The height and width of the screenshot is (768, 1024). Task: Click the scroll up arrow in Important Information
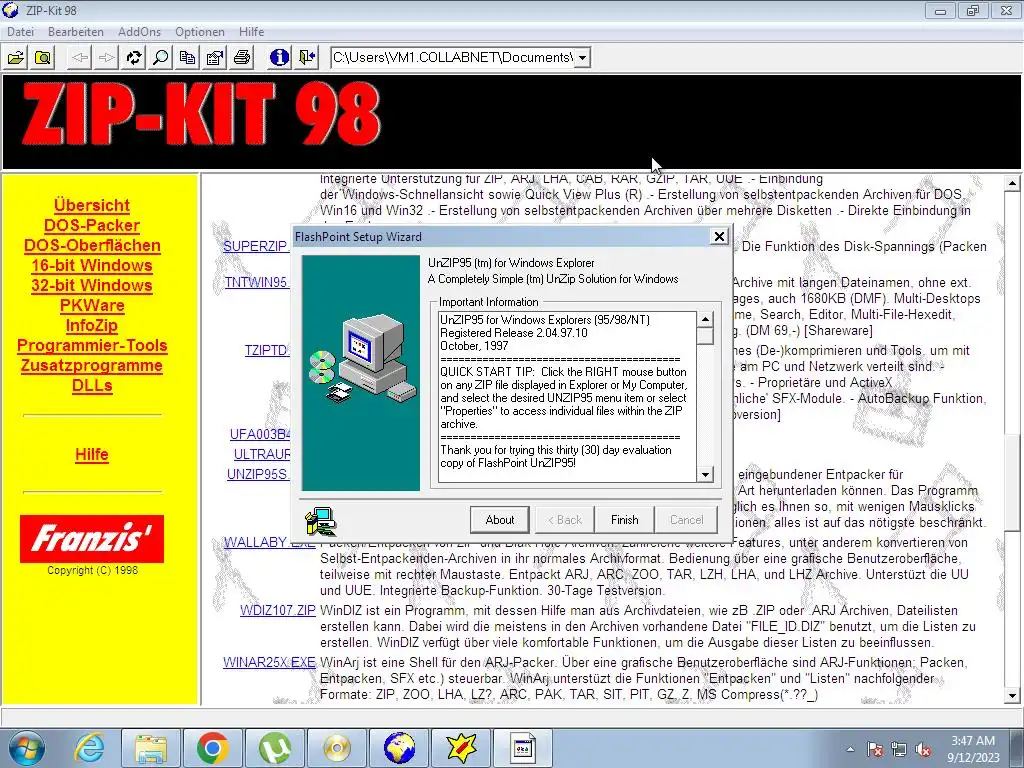click(x=705, y=319)
